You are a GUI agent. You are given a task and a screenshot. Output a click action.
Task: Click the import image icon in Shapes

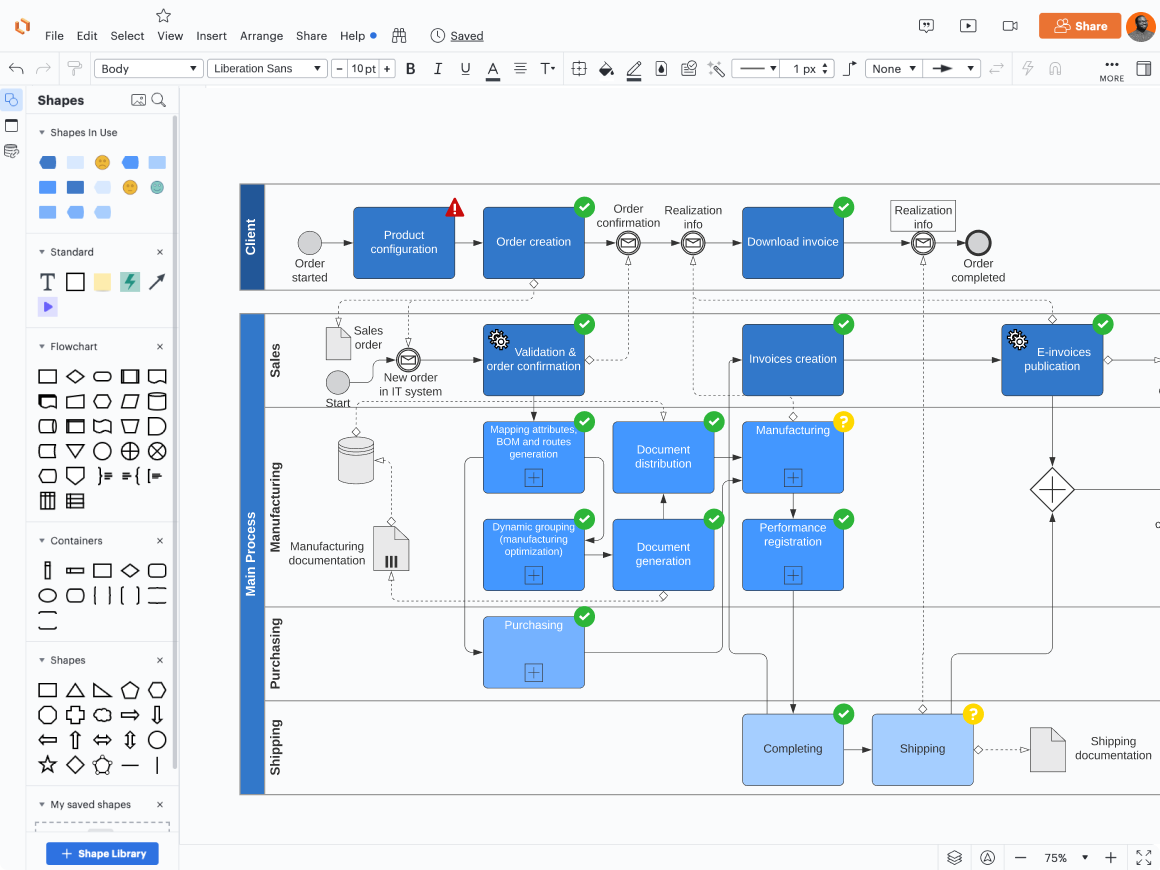point(138,100)
